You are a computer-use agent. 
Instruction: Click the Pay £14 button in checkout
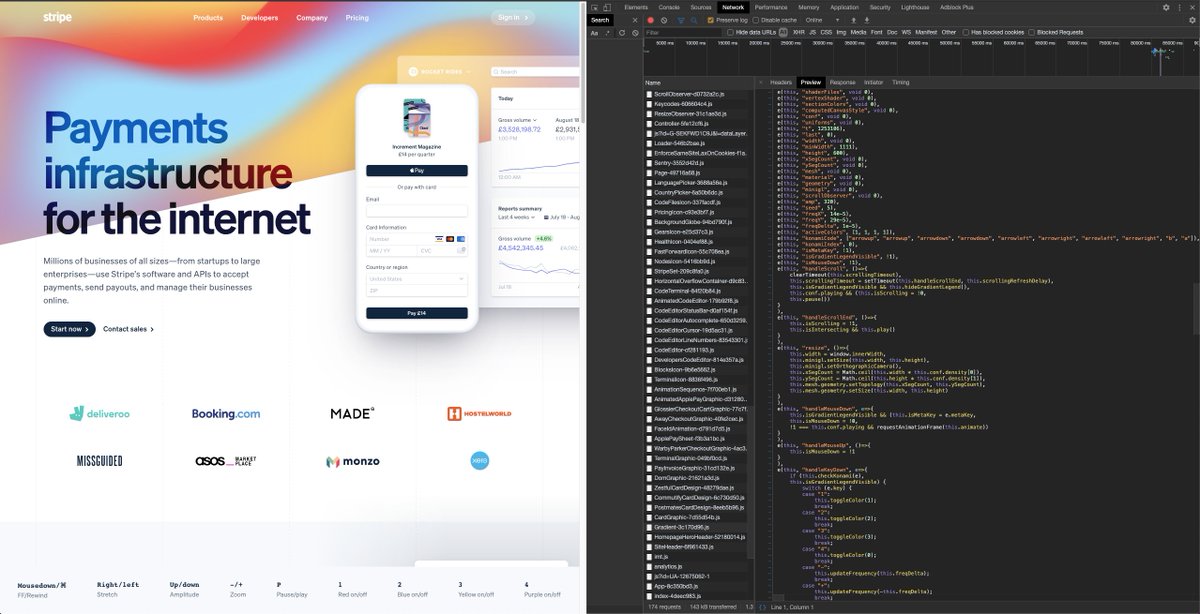(x=416, y=313)
